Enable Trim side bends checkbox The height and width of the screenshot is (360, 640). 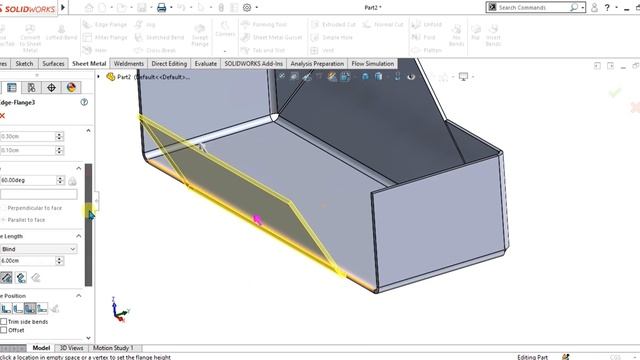[4, 322]
